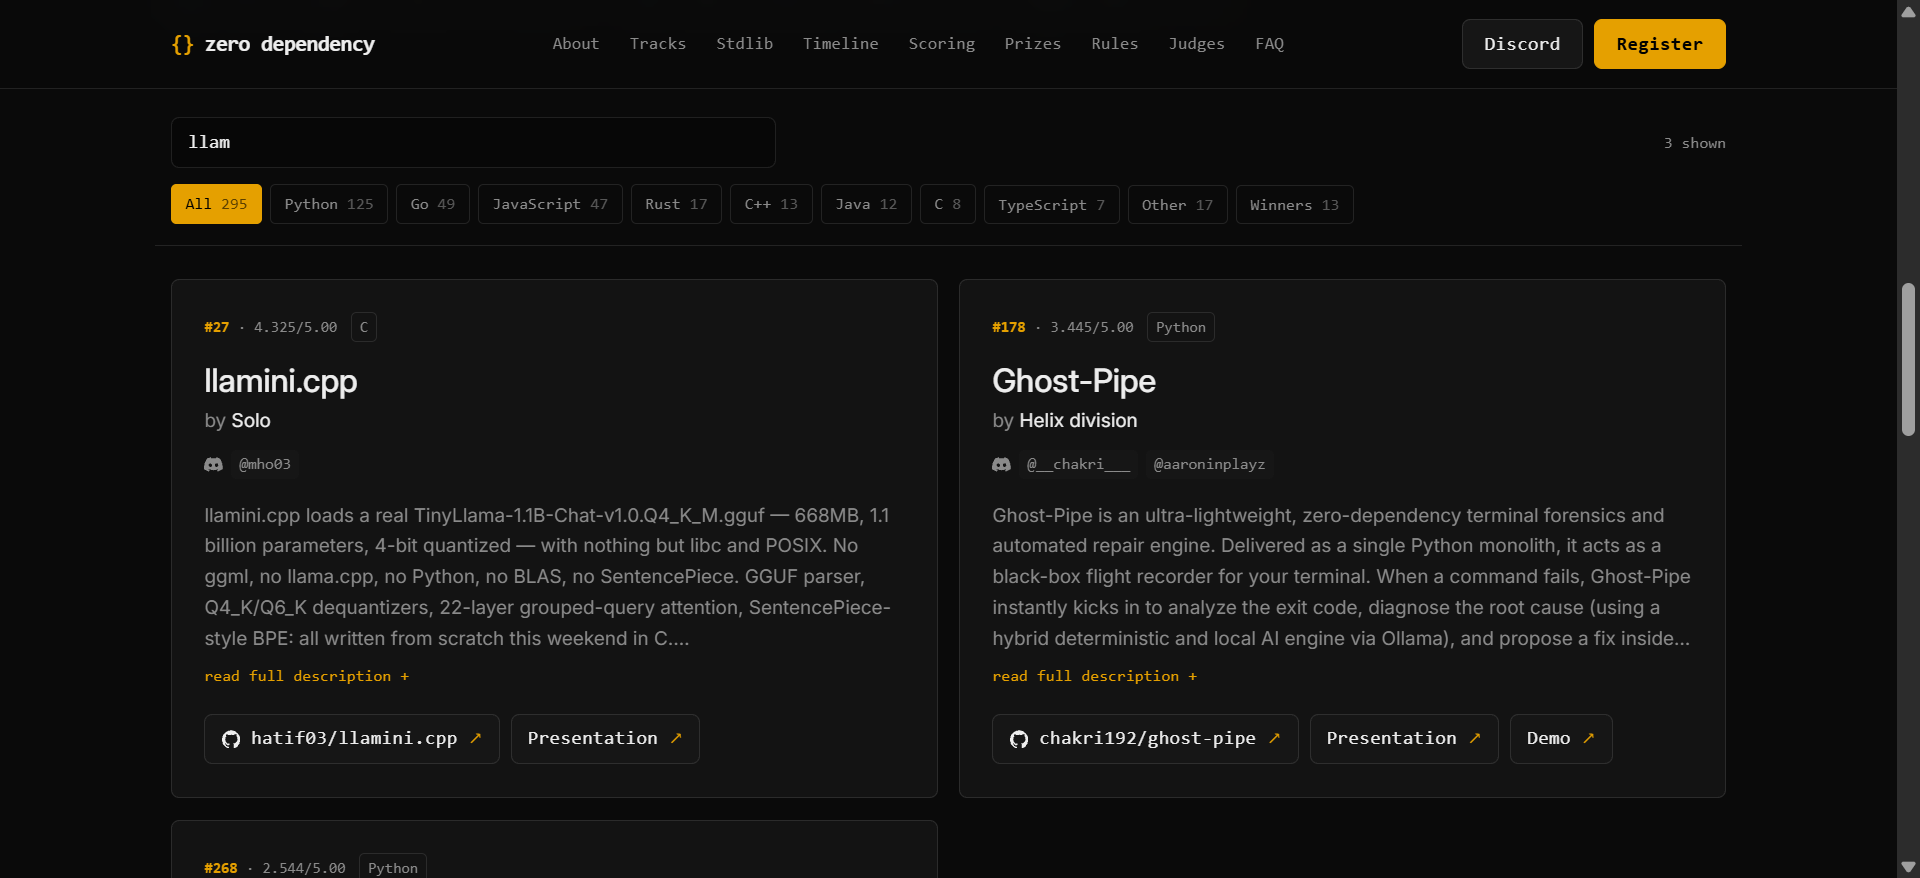
Task: Click the page vertical scrollbar thumb
Action: [1908, 360]
